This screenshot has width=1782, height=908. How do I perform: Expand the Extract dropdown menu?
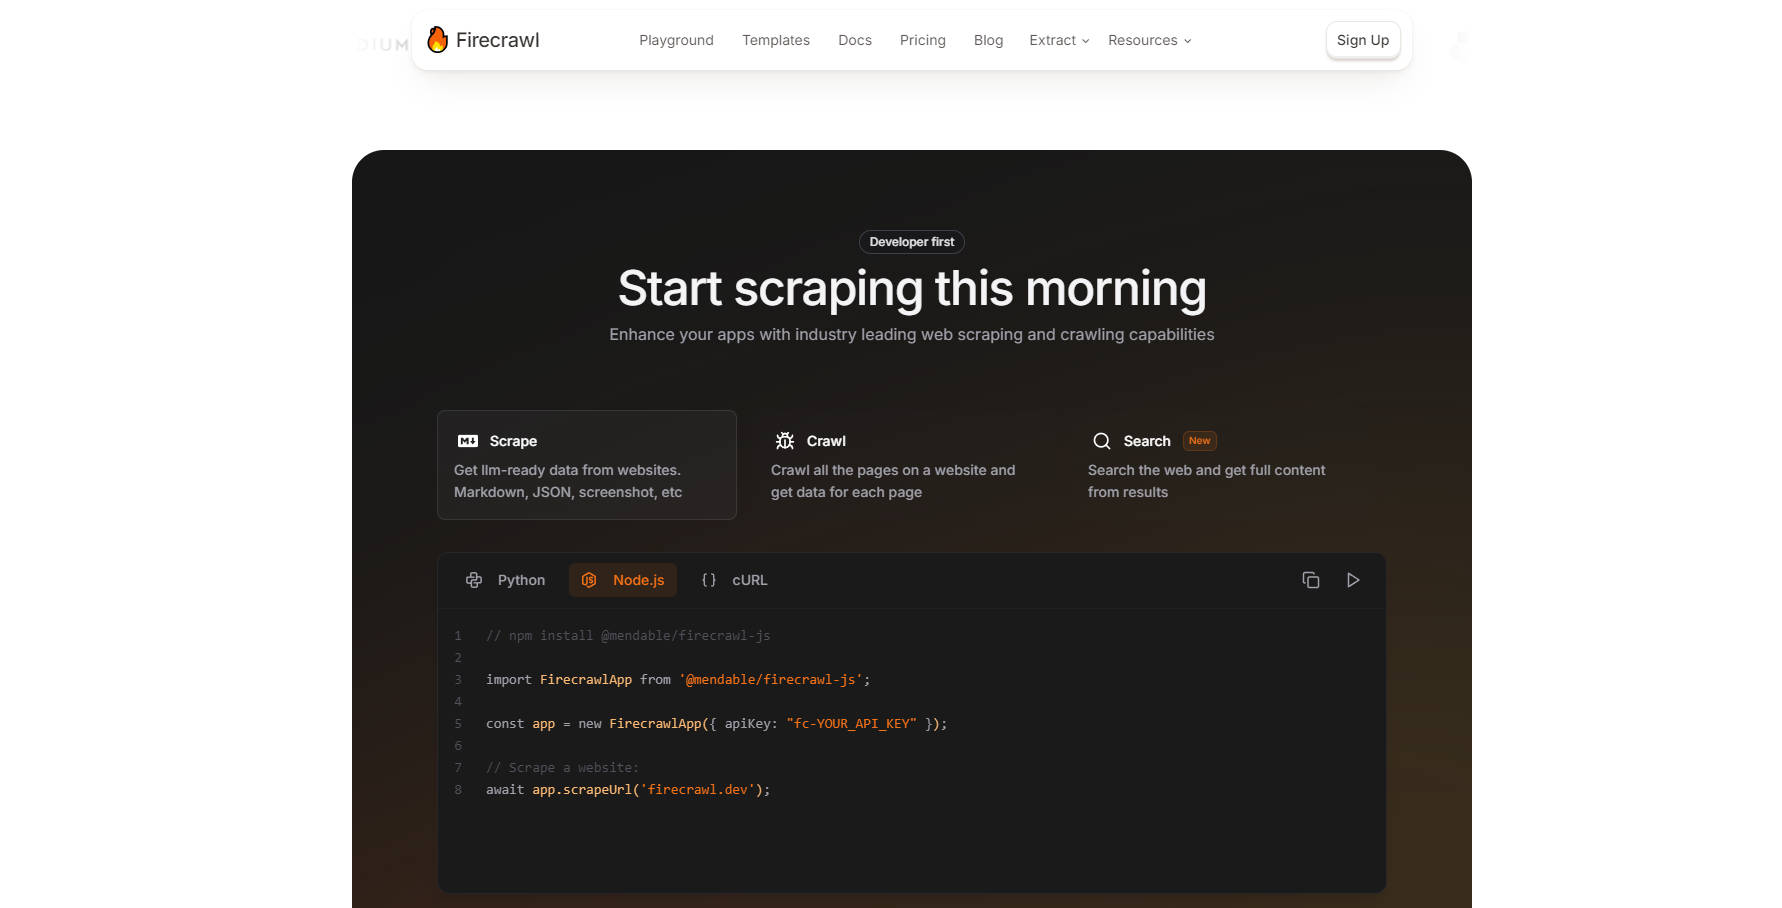1059,40
